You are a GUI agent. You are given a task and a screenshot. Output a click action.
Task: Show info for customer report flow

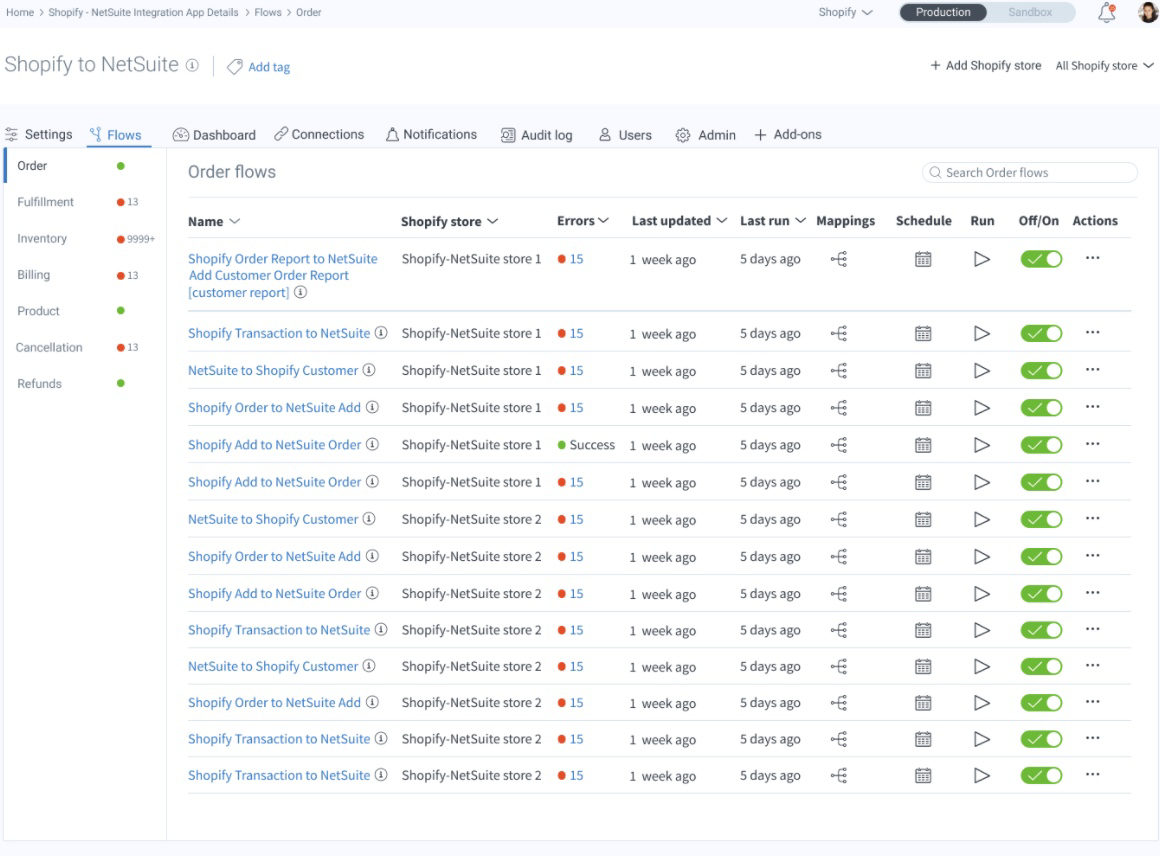point(300,292)
